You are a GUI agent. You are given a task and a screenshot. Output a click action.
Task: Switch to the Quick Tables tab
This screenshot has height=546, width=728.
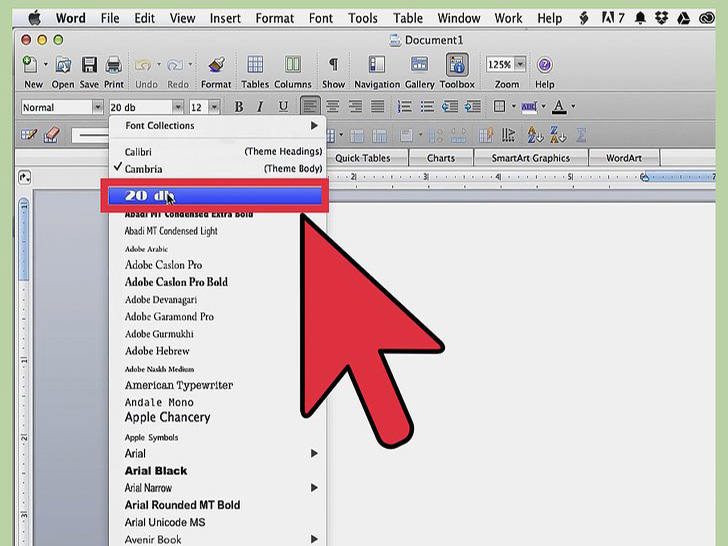click(x=363, y=158)
